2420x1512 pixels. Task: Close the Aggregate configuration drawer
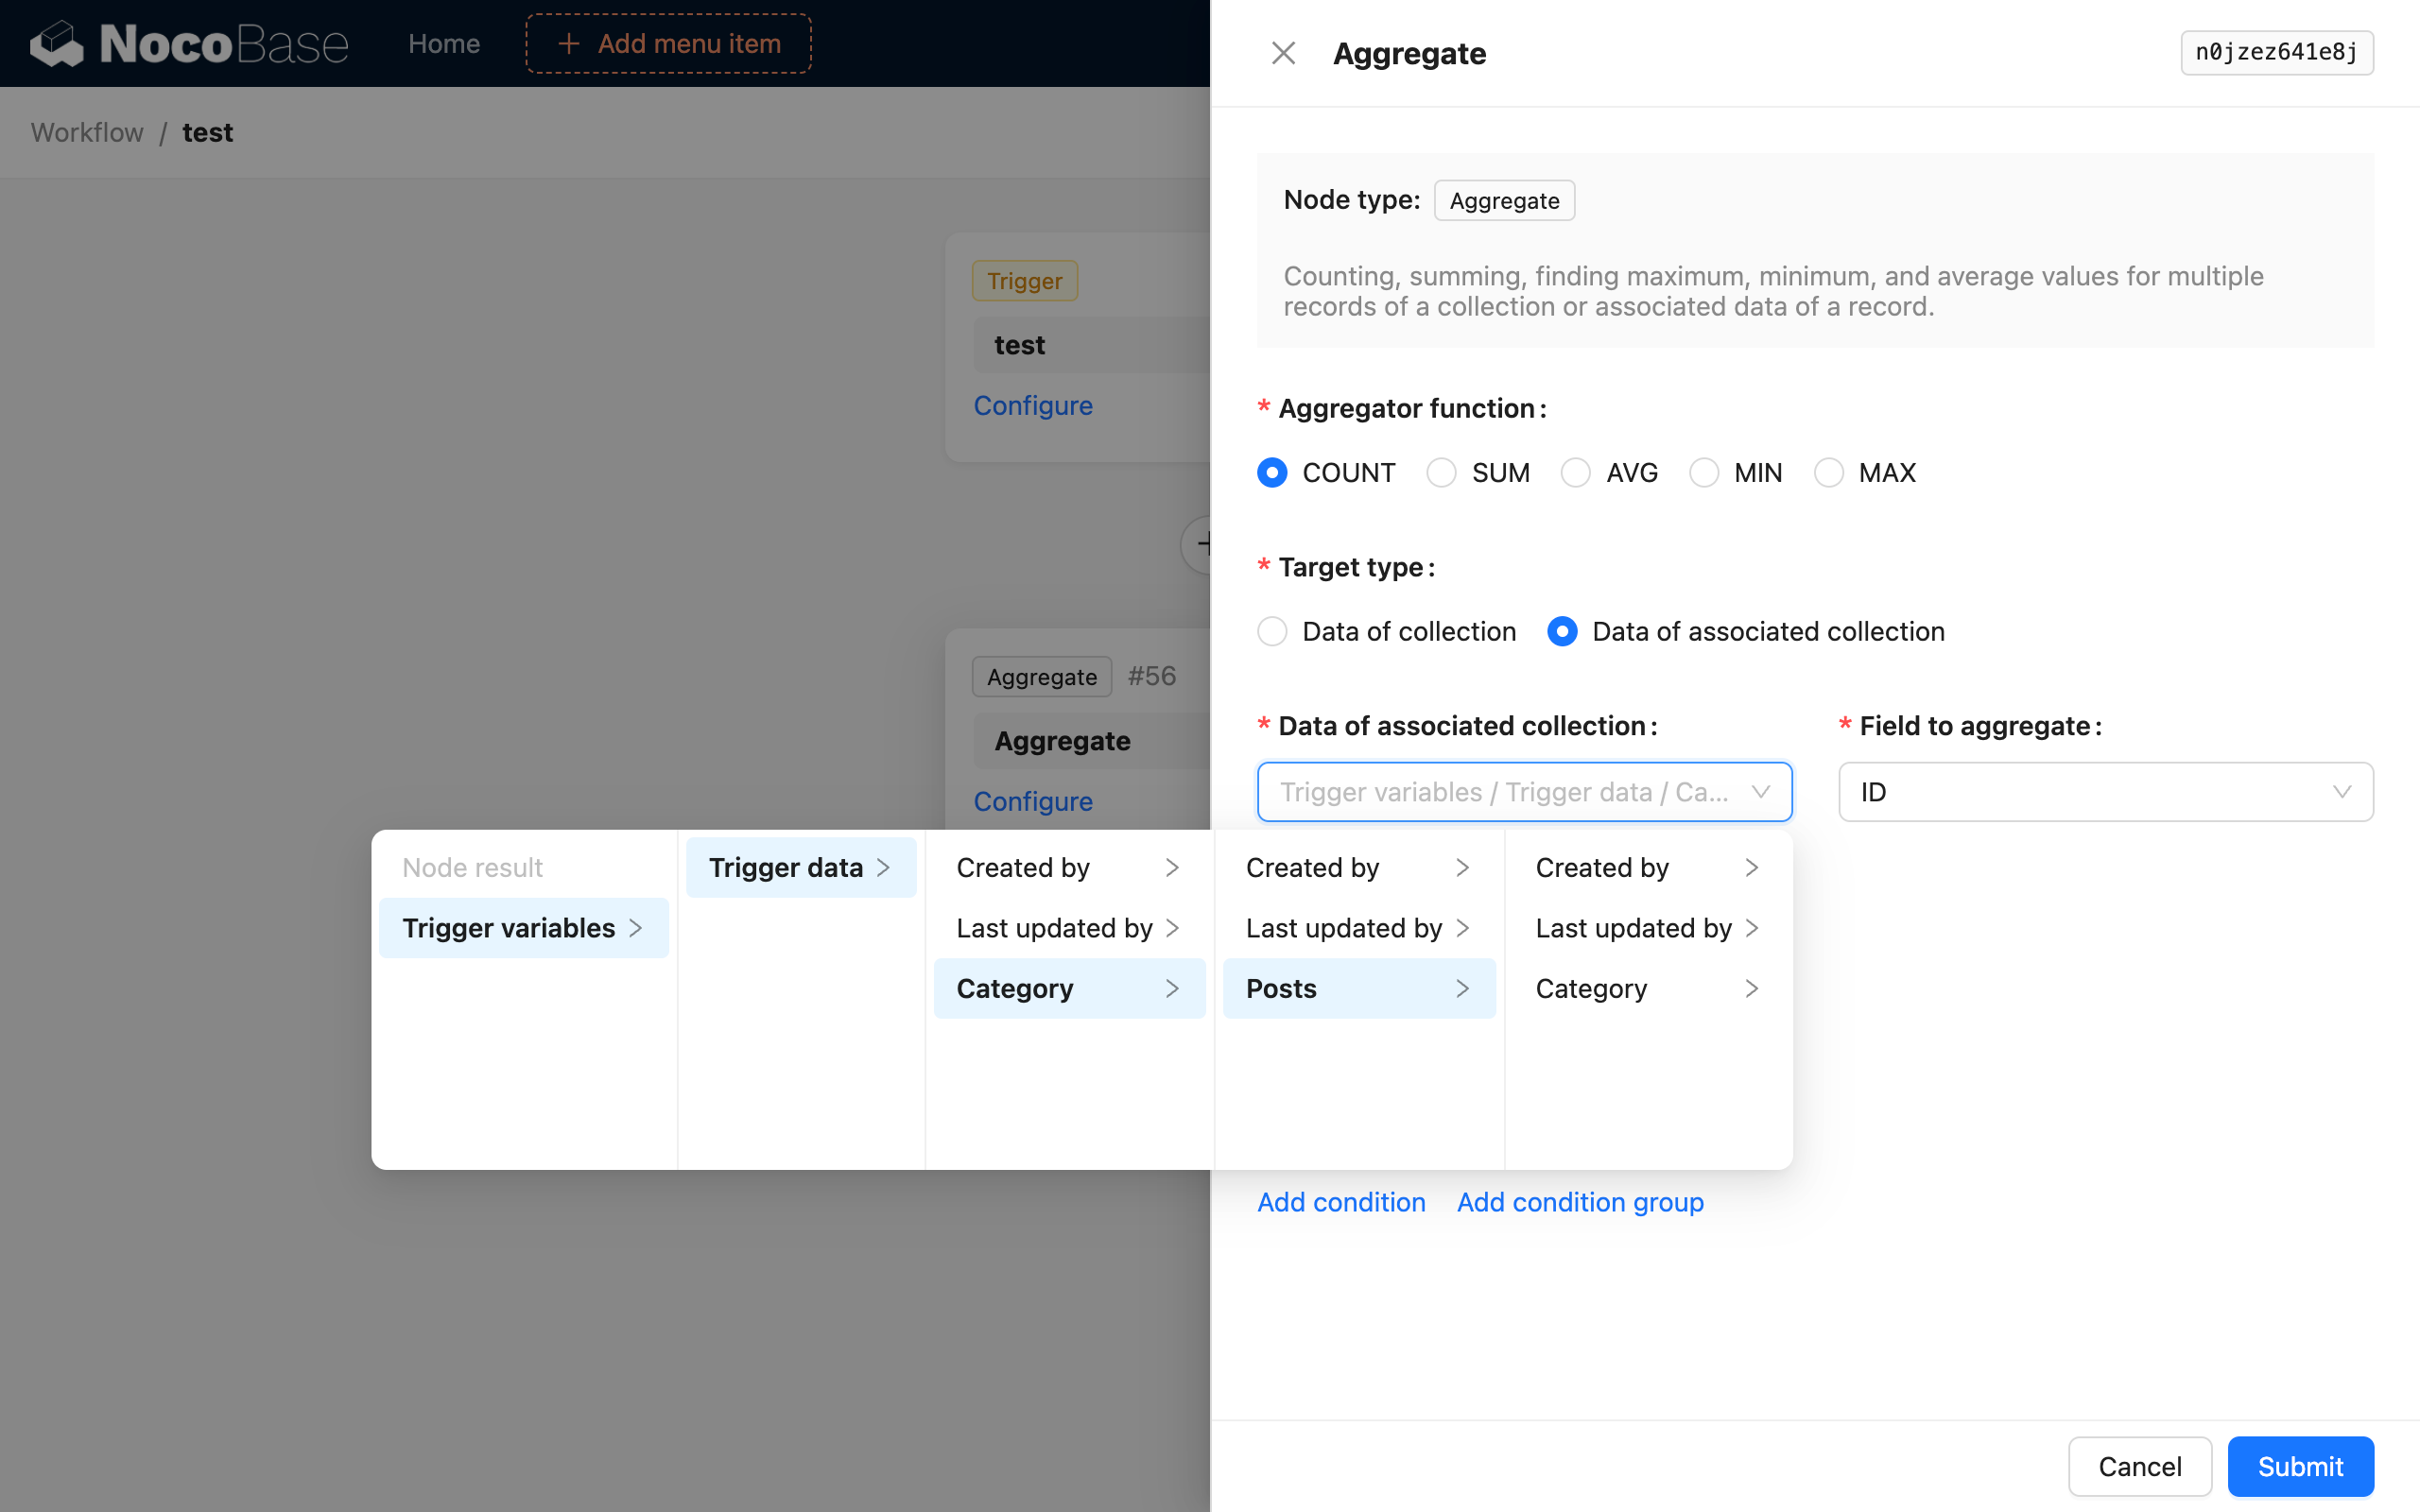click(x=1283, y=52)
